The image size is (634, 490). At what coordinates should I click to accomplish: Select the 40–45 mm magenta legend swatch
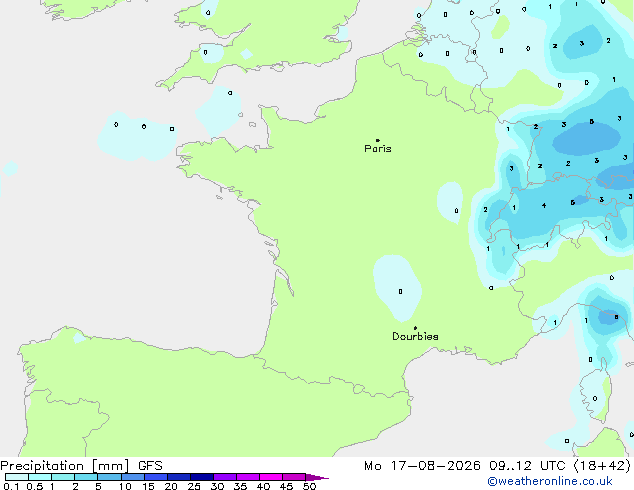[271, 477]
